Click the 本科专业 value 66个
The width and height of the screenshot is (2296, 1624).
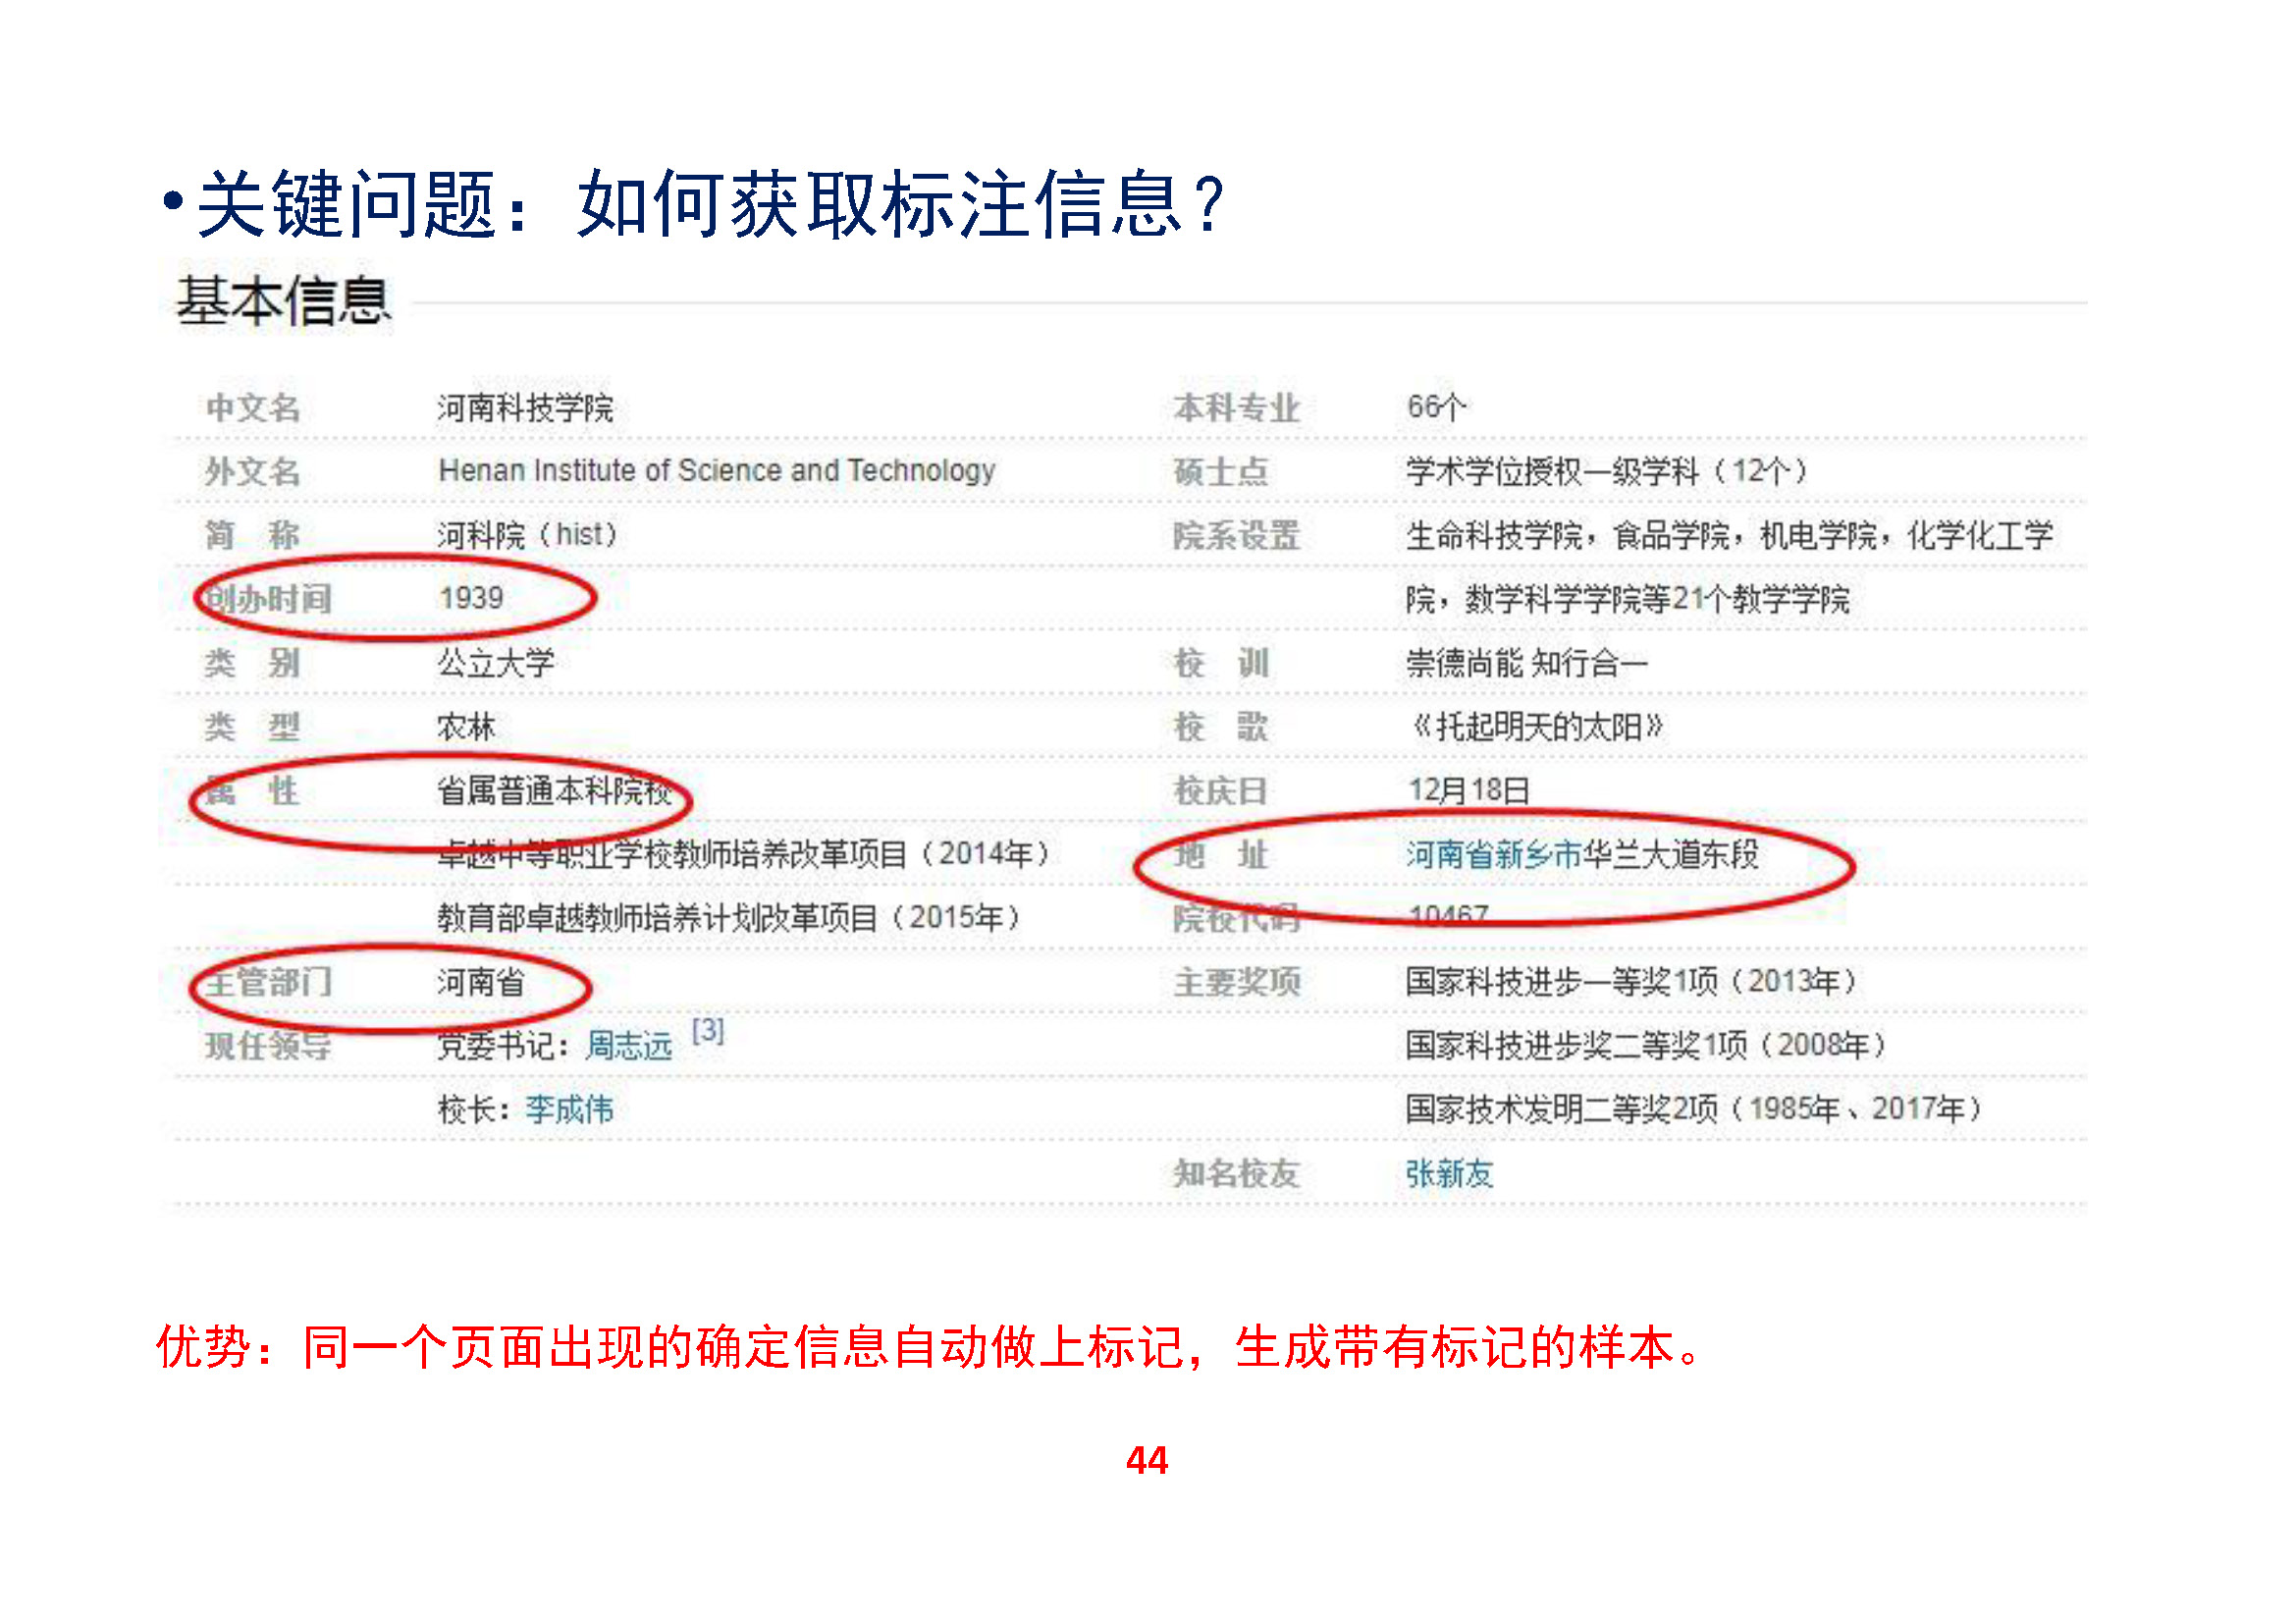click(1436, 407)
